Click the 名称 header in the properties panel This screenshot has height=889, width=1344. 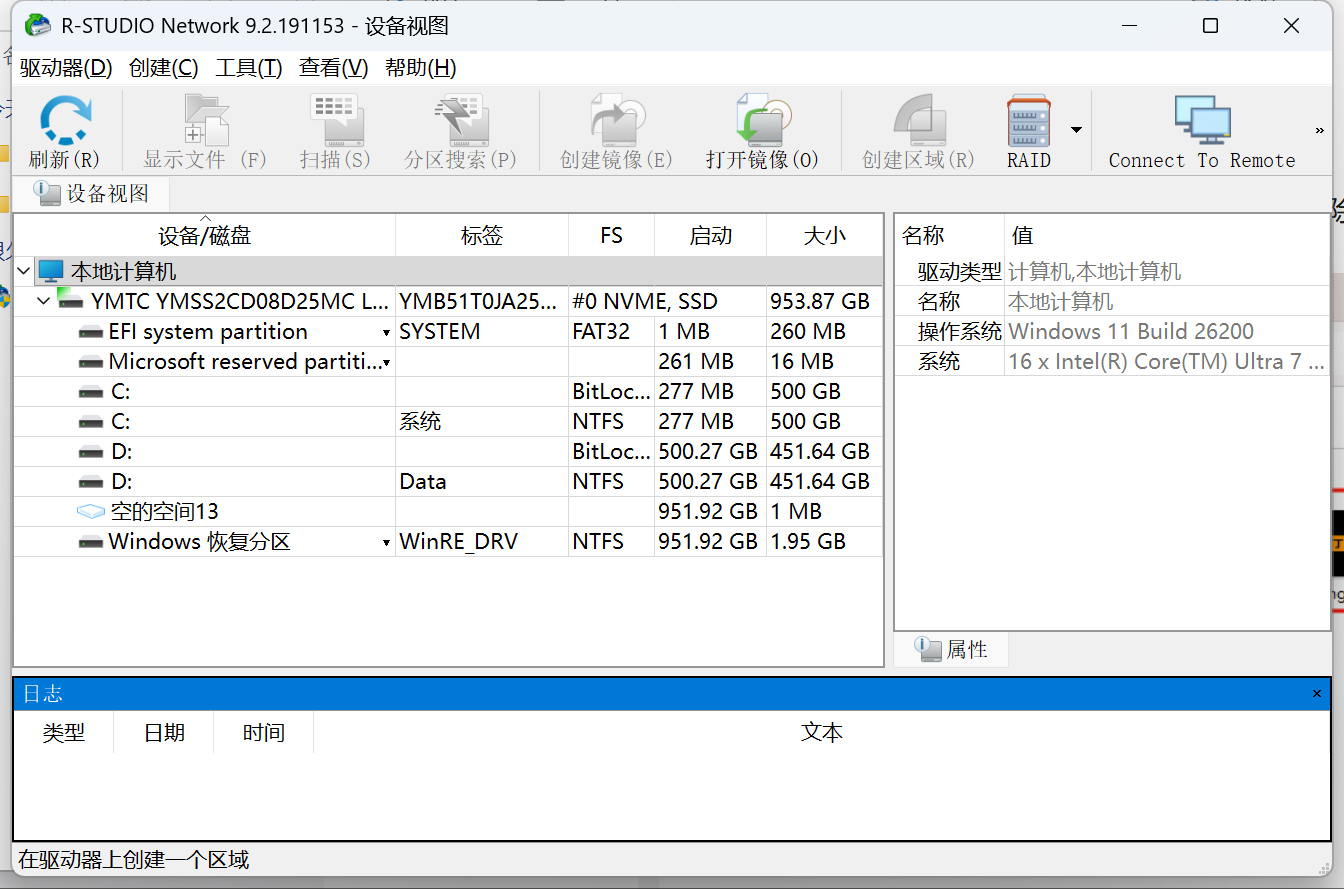(950, 236)
